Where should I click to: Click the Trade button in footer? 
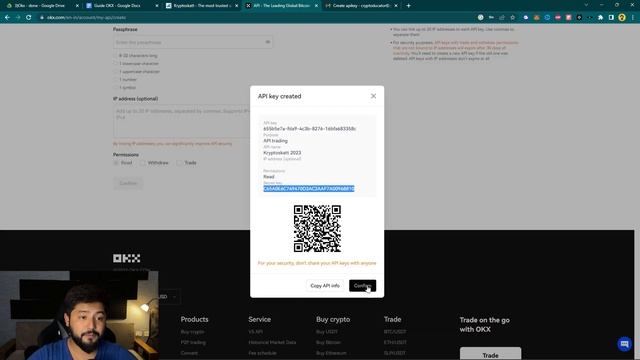tap(490, 354)
